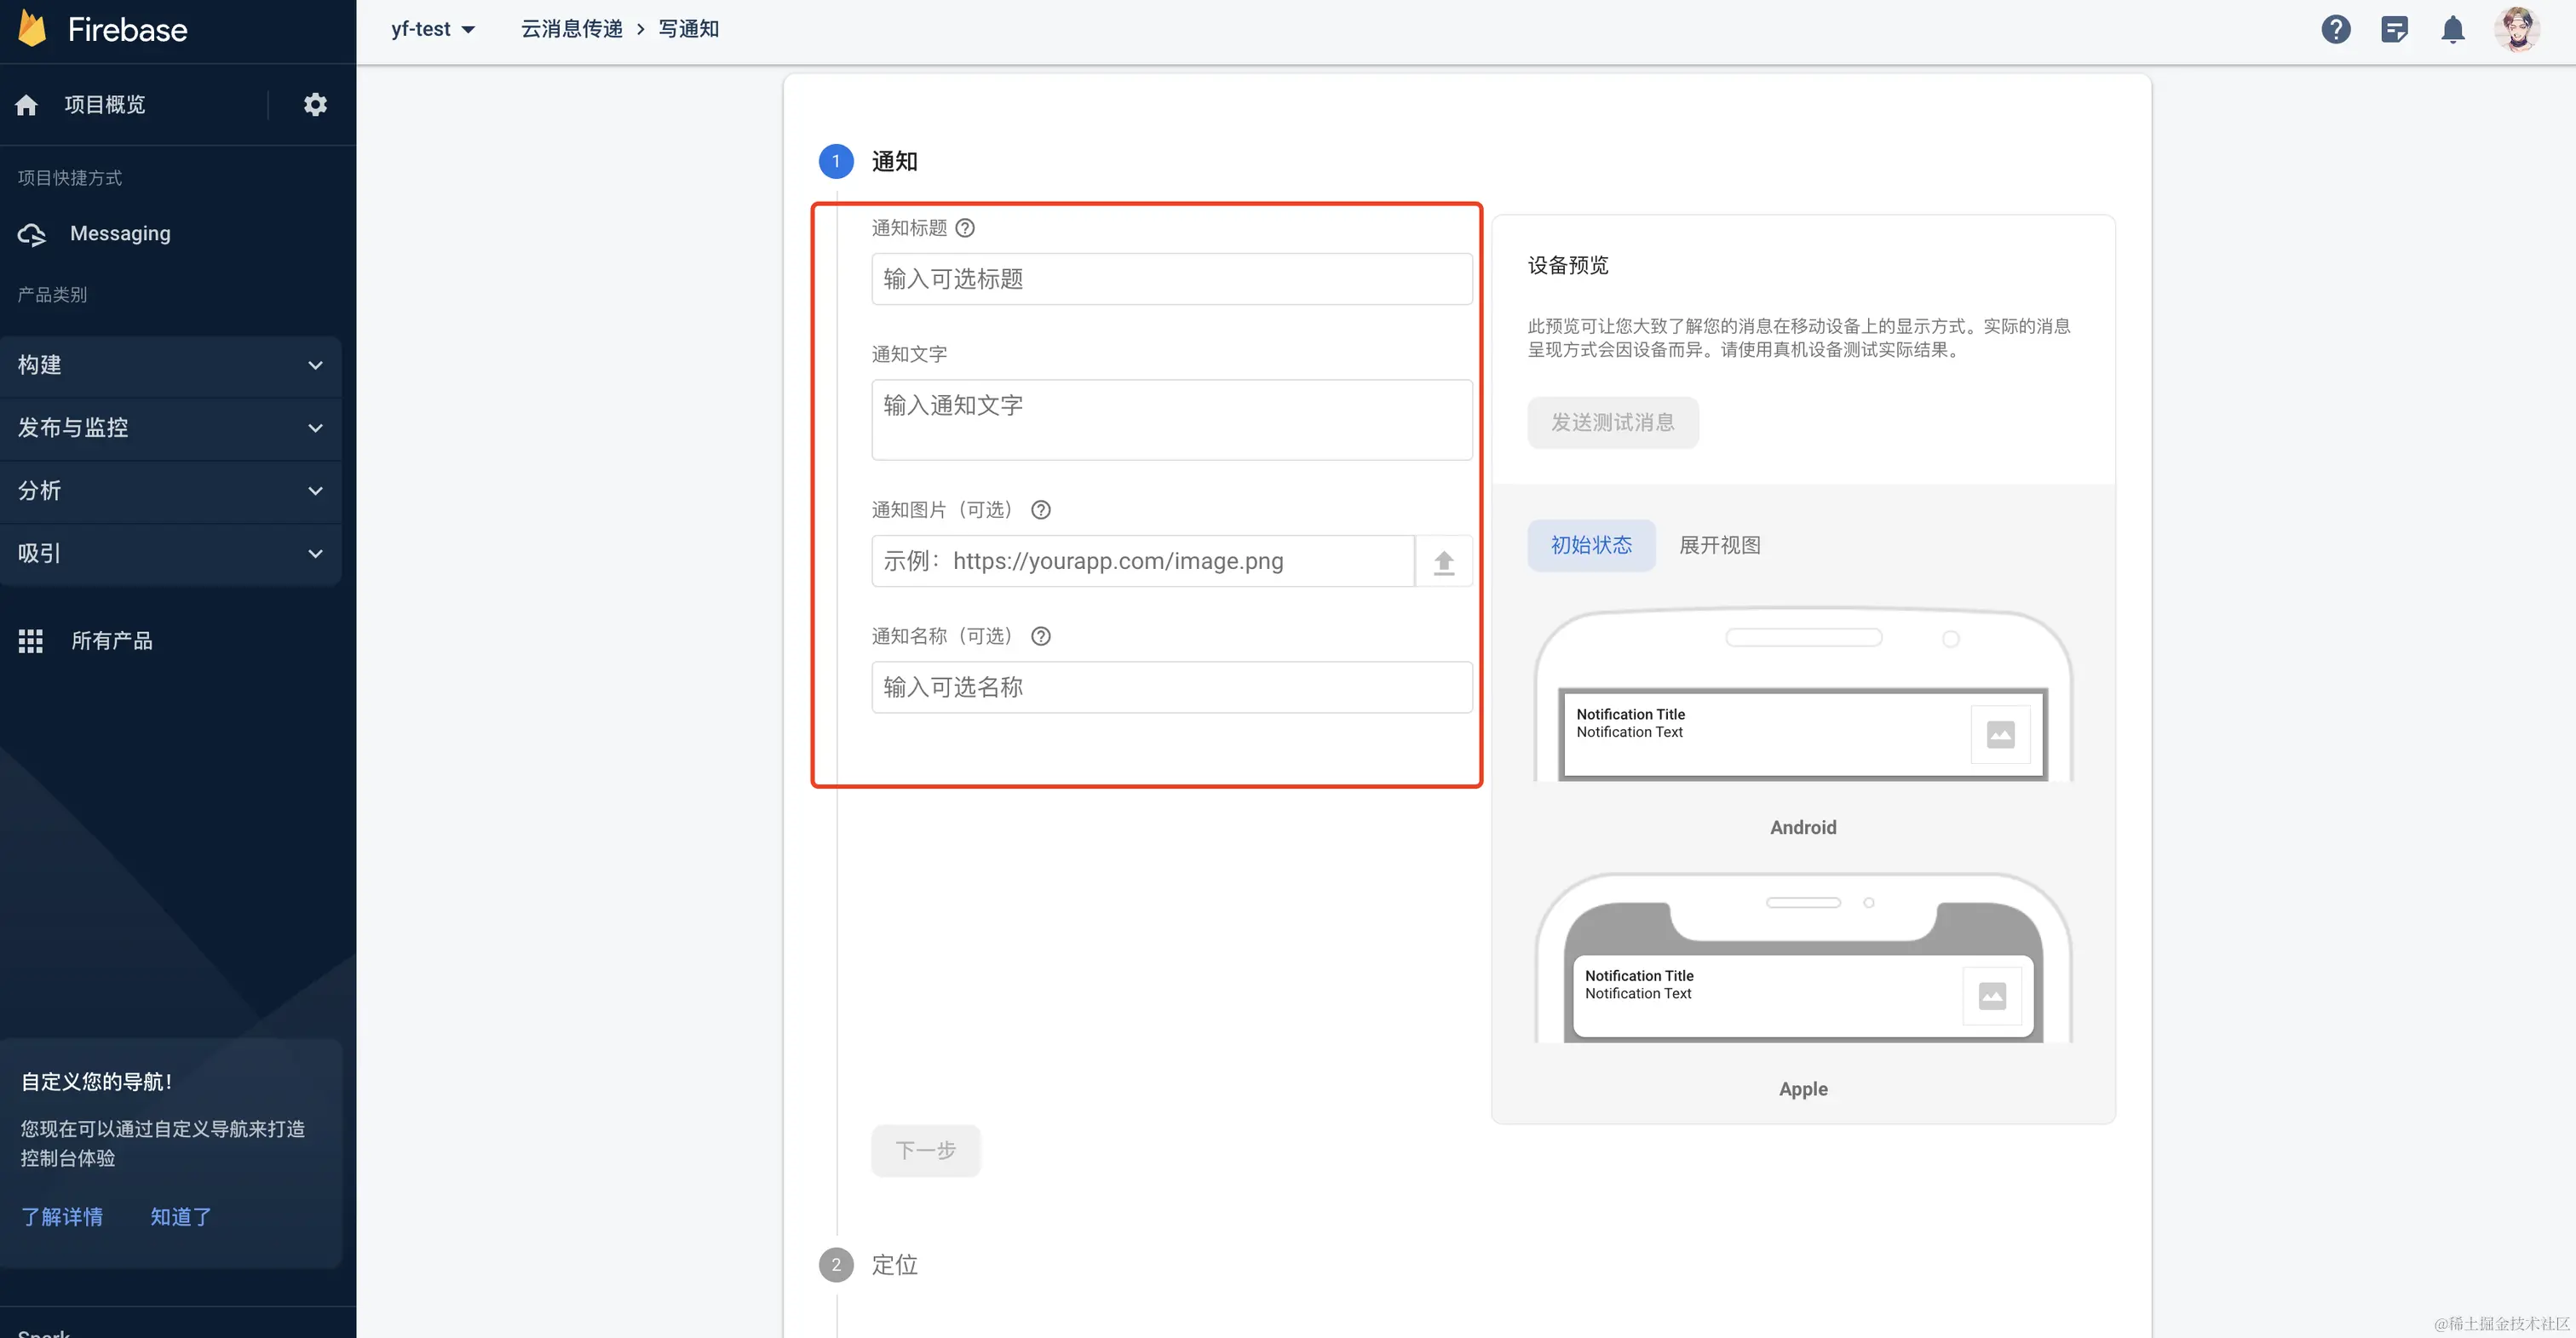Click the 通知文字 text area
The image size is (2576, 1338).
point(1171,420)
